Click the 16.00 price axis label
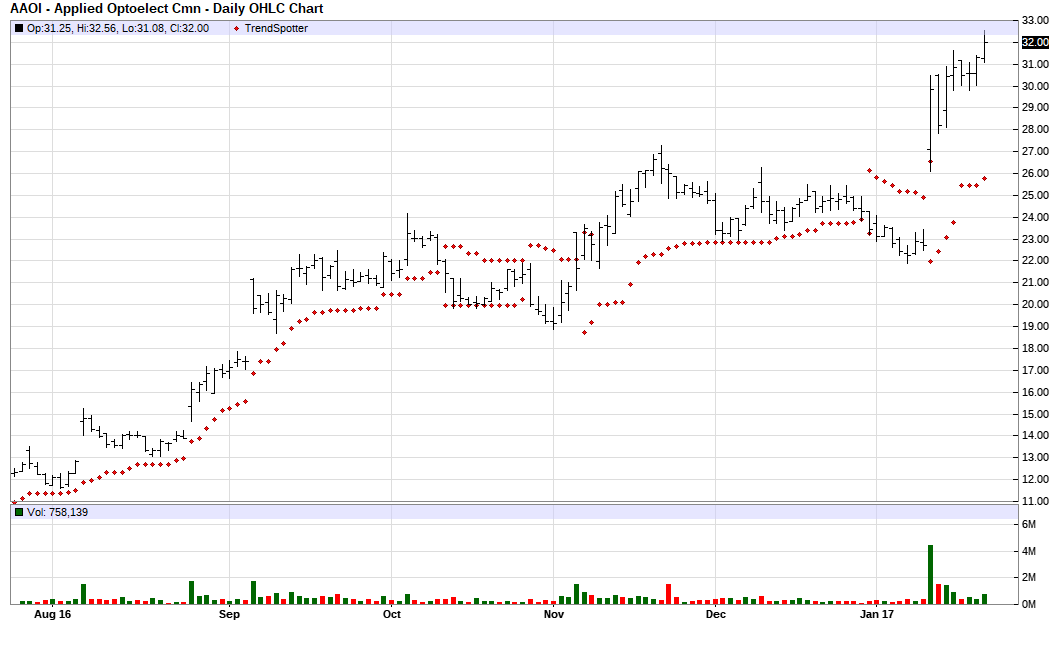This screenshot has height=645, width=1060. 1035,392
